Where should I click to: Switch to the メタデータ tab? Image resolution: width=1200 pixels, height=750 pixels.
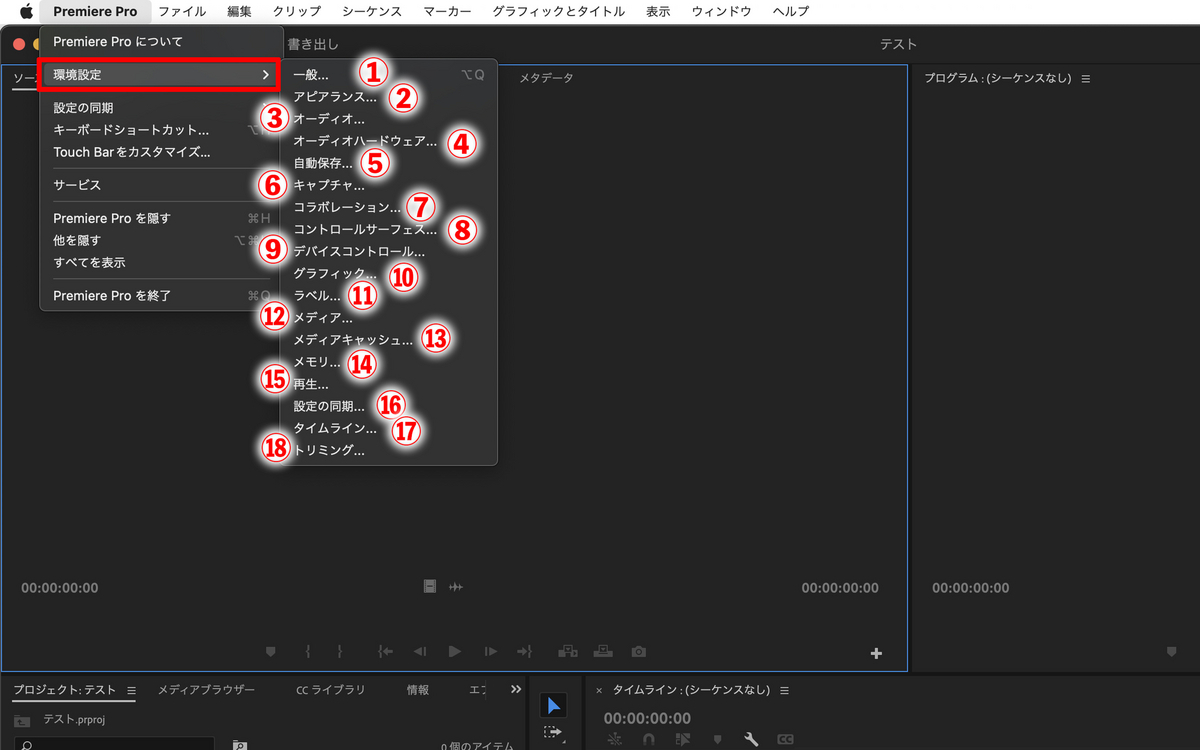pos(546,78)
